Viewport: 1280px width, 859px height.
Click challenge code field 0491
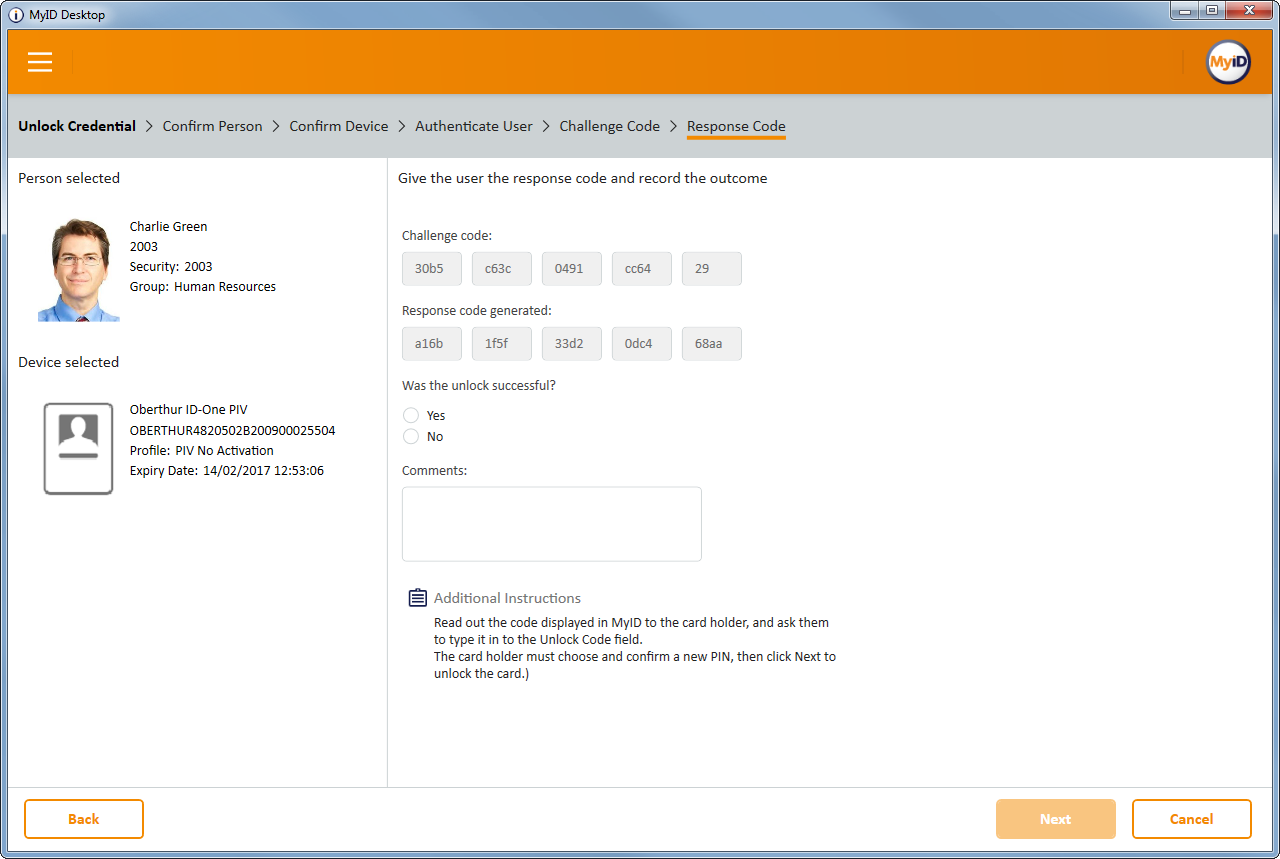pos(572,269)
